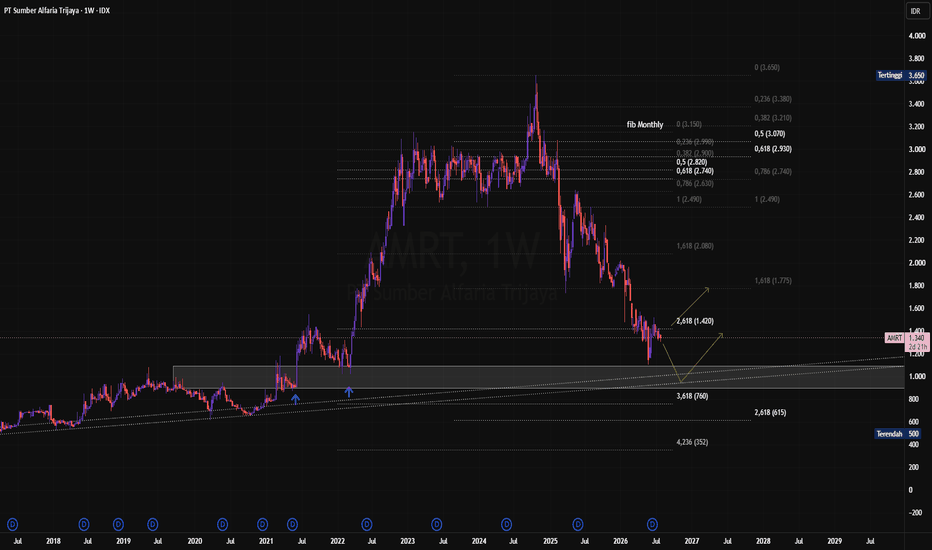The height and width of the screenshot is (550, 932).
Task: Click the dividend D marker above the 2019 label
Action: pyautogui.click(x=118, y=524)
